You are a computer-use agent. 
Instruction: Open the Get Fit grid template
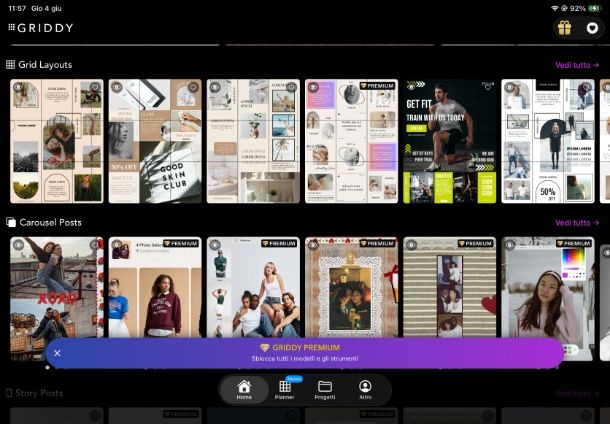coord(450,141)
